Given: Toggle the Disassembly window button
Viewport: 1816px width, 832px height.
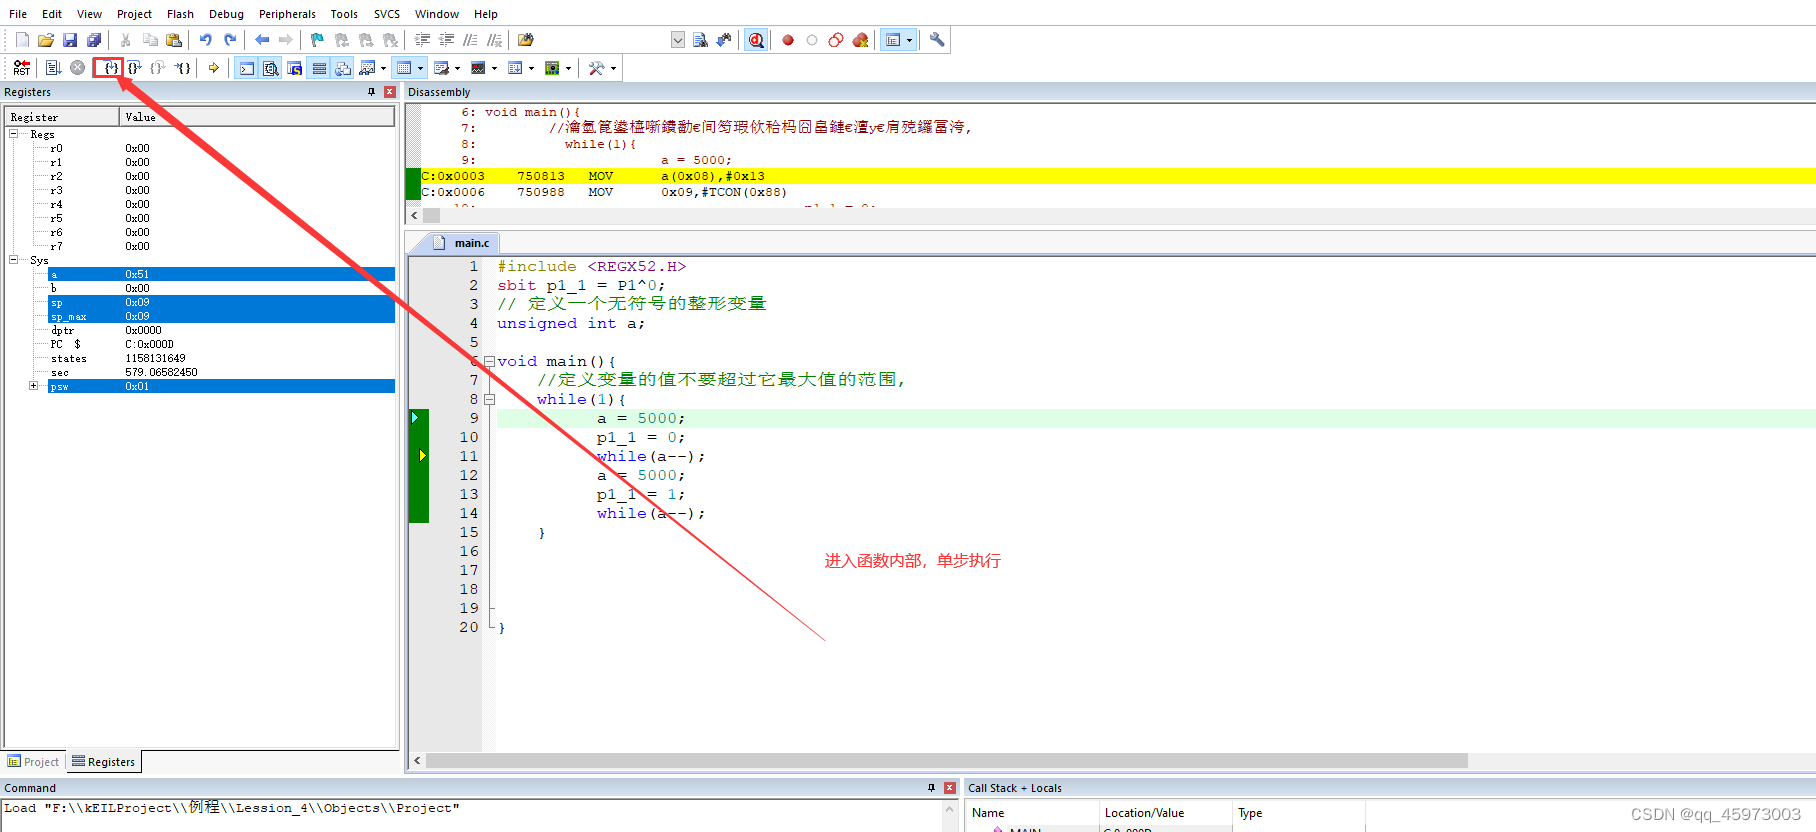Looking at the screenshot, I should pyautogui.click(x=271, y=68).
